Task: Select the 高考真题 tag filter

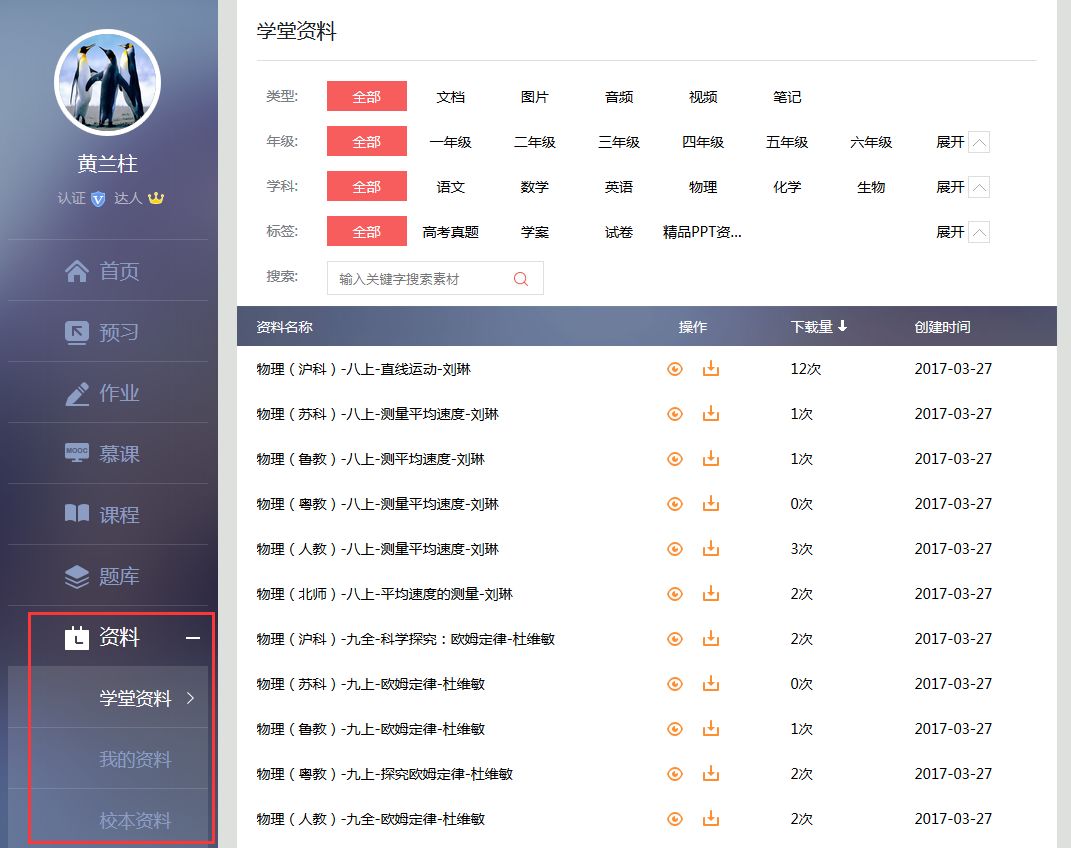Action: [452, 231]
